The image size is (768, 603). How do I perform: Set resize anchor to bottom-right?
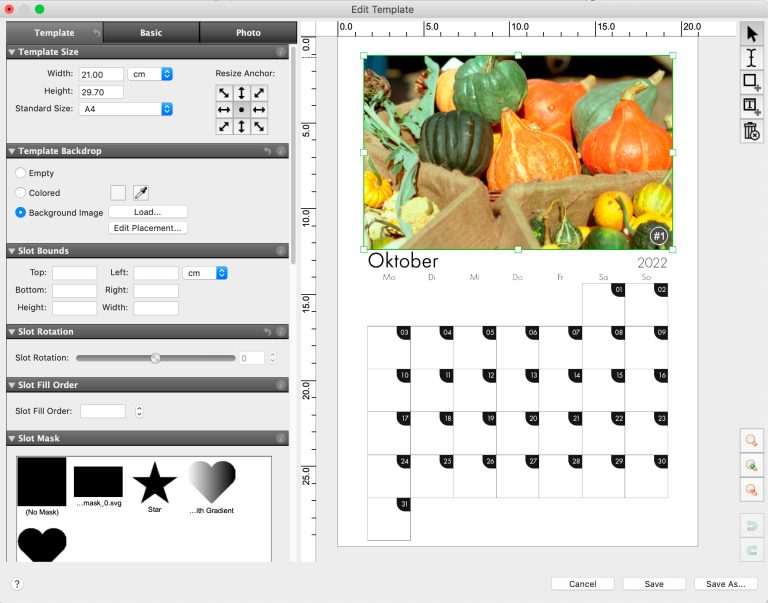pos(259,127)
